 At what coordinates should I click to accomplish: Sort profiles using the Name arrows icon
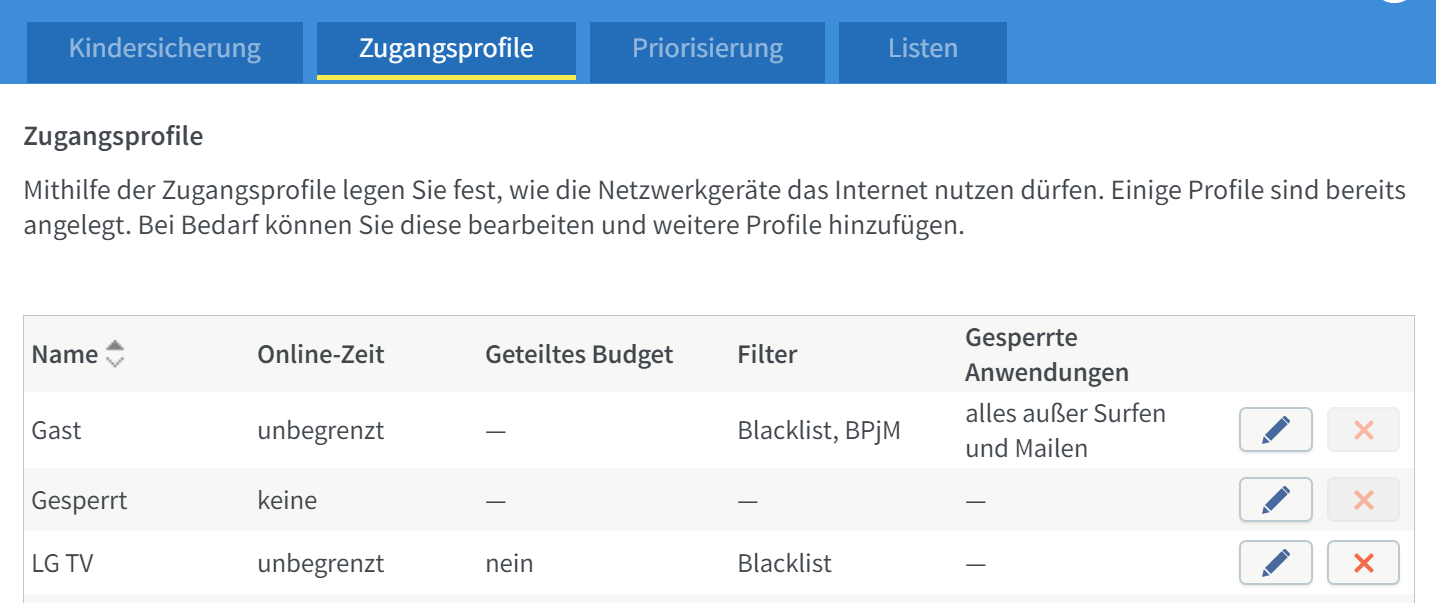(x=115, y=354)
